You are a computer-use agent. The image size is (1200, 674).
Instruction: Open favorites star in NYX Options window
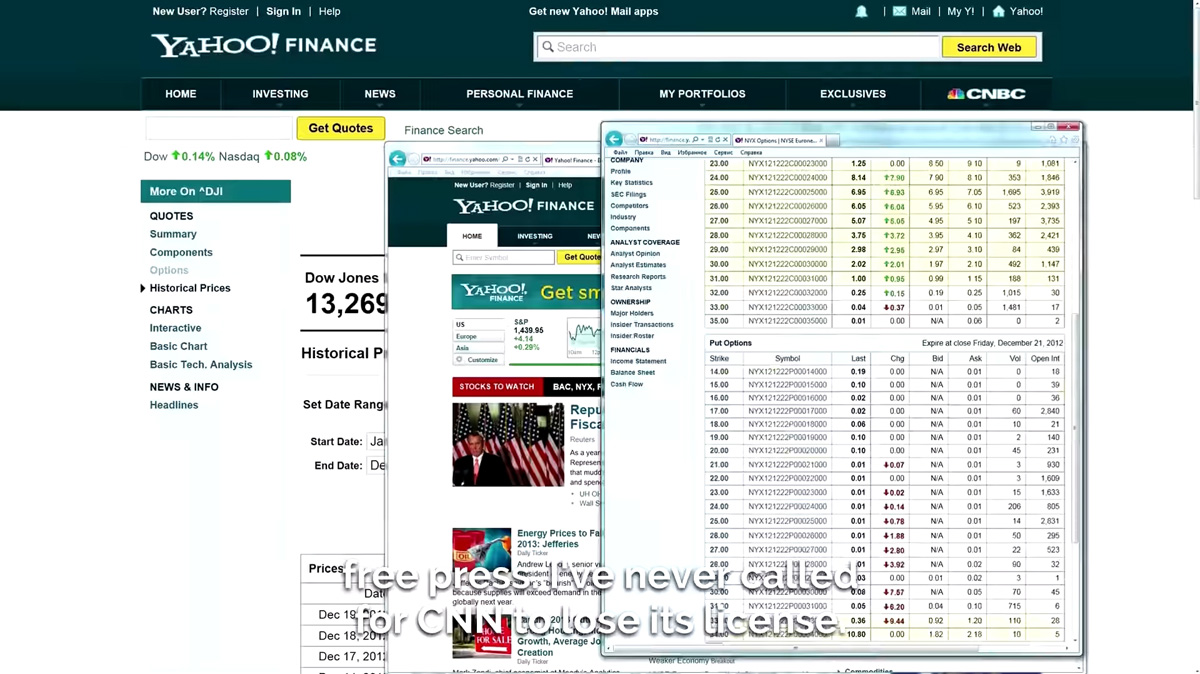[1063, 140]
